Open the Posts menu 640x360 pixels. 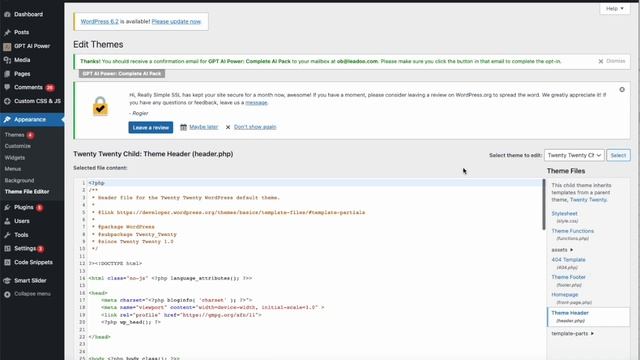pyautogui.click(x=21, y=32)
